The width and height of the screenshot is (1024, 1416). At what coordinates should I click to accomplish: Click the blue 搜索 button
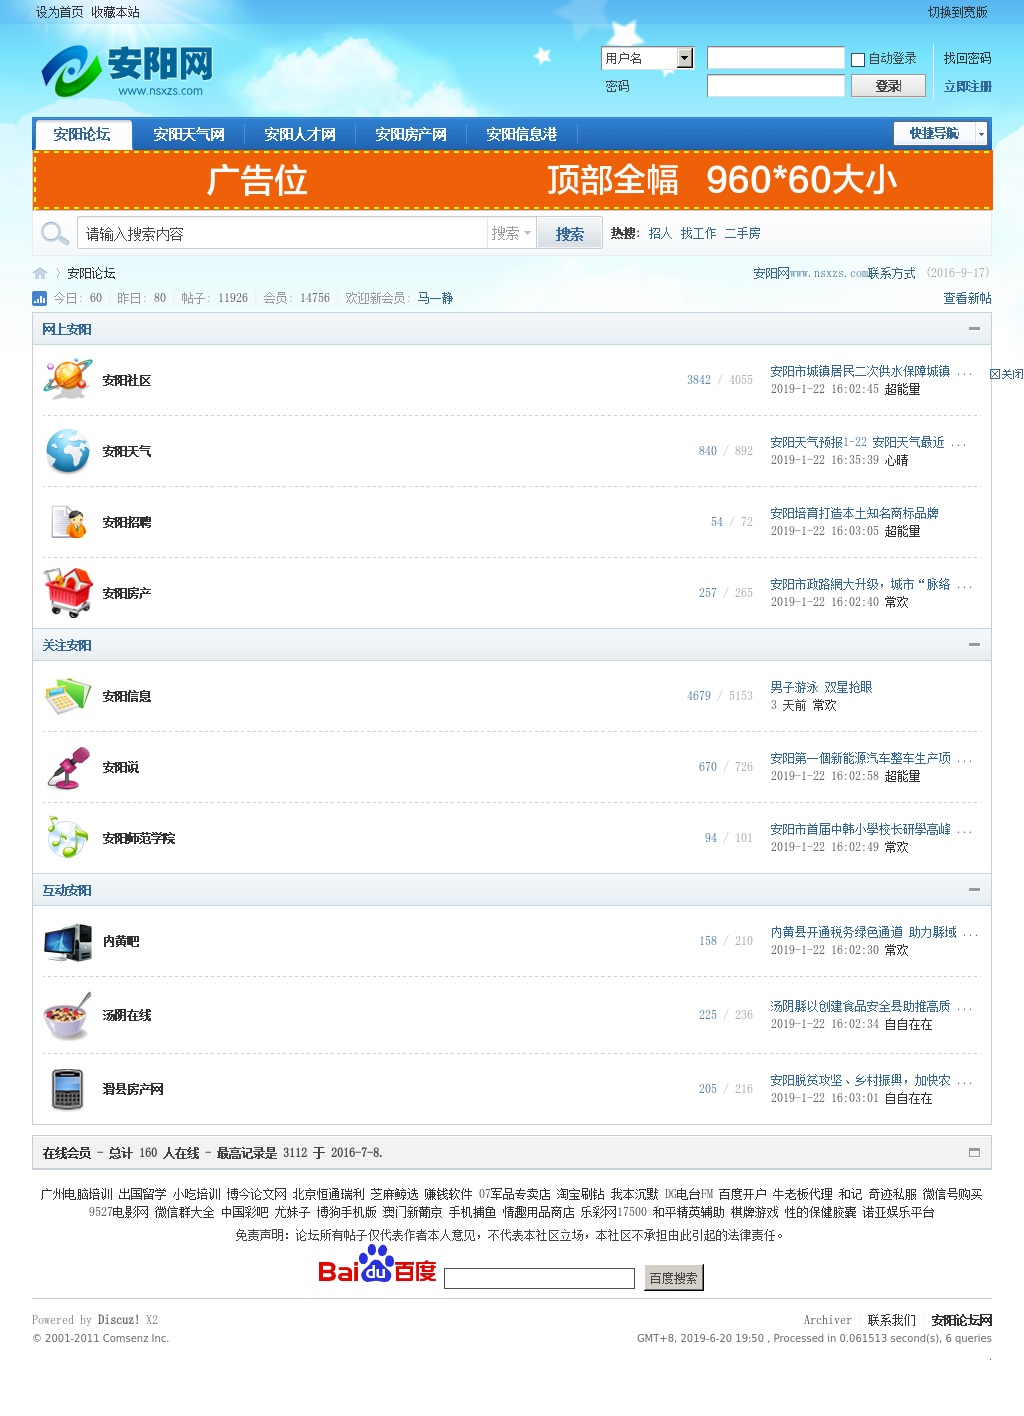(x=570, y=233)
